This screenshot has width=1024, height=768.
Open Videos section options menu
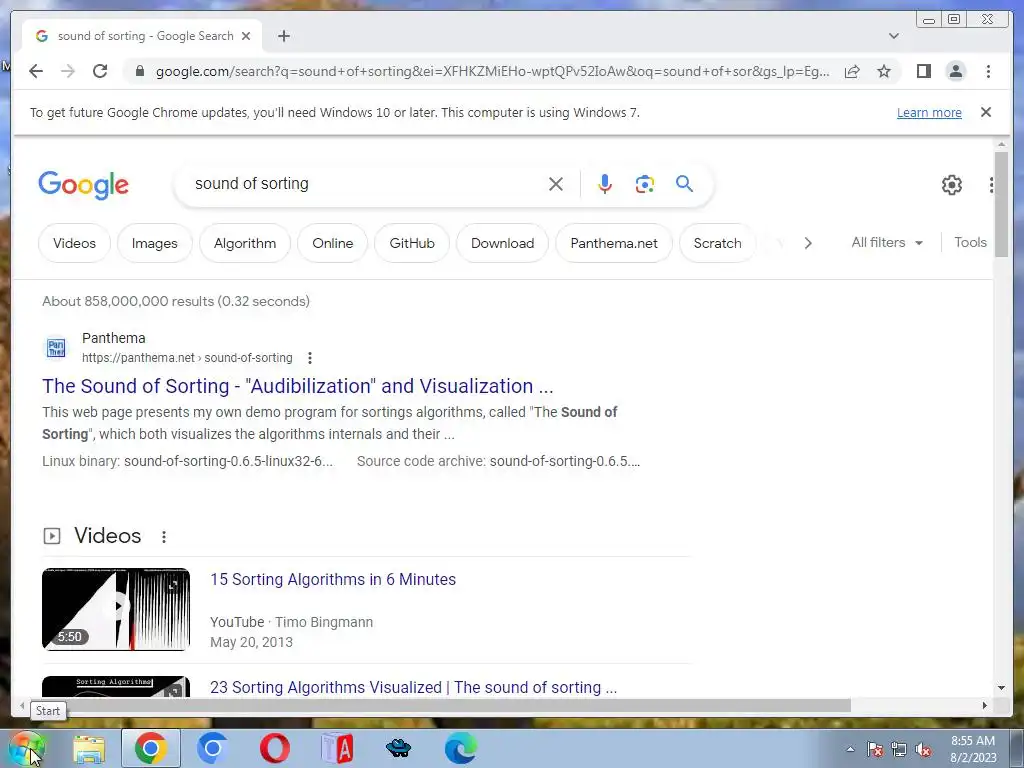[164, 537]
